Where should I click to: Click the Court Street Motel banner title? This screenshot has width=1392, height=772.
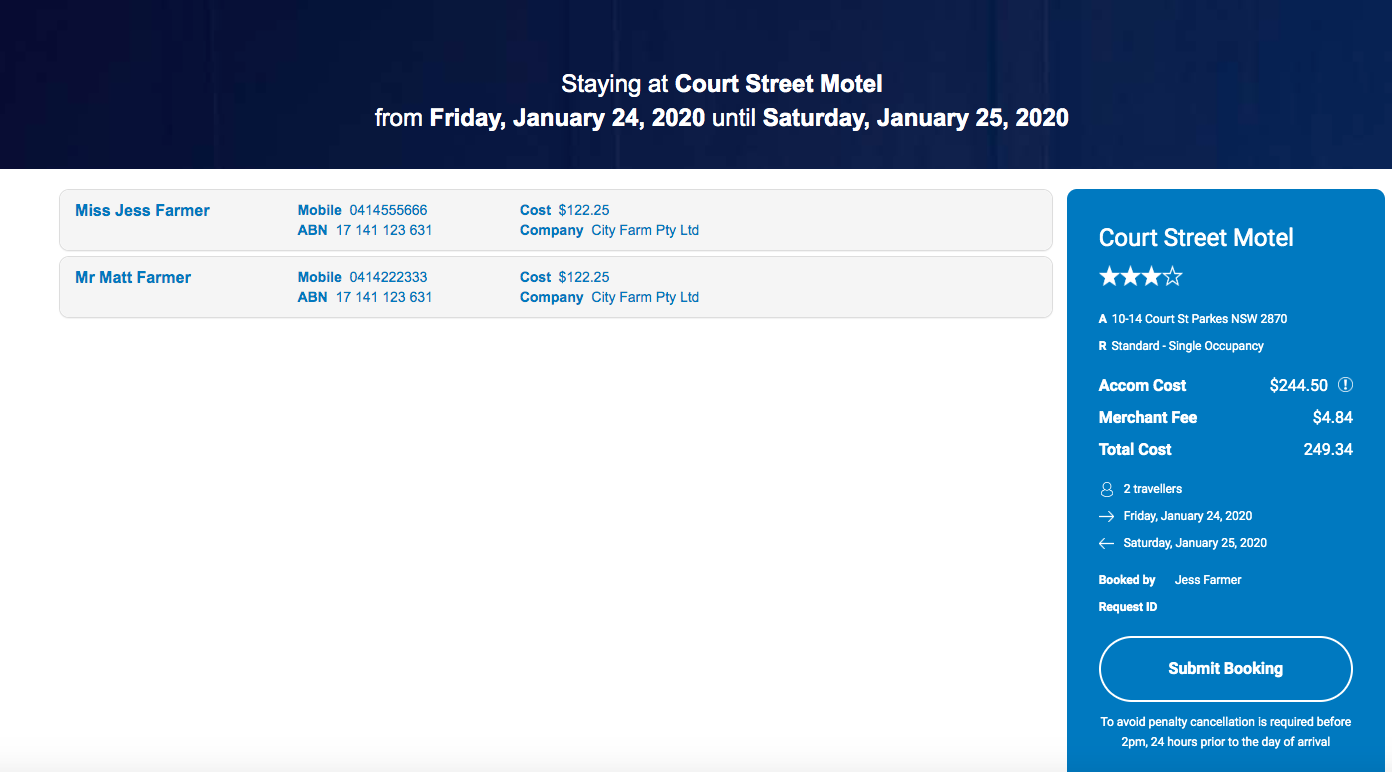click(778, 84)
